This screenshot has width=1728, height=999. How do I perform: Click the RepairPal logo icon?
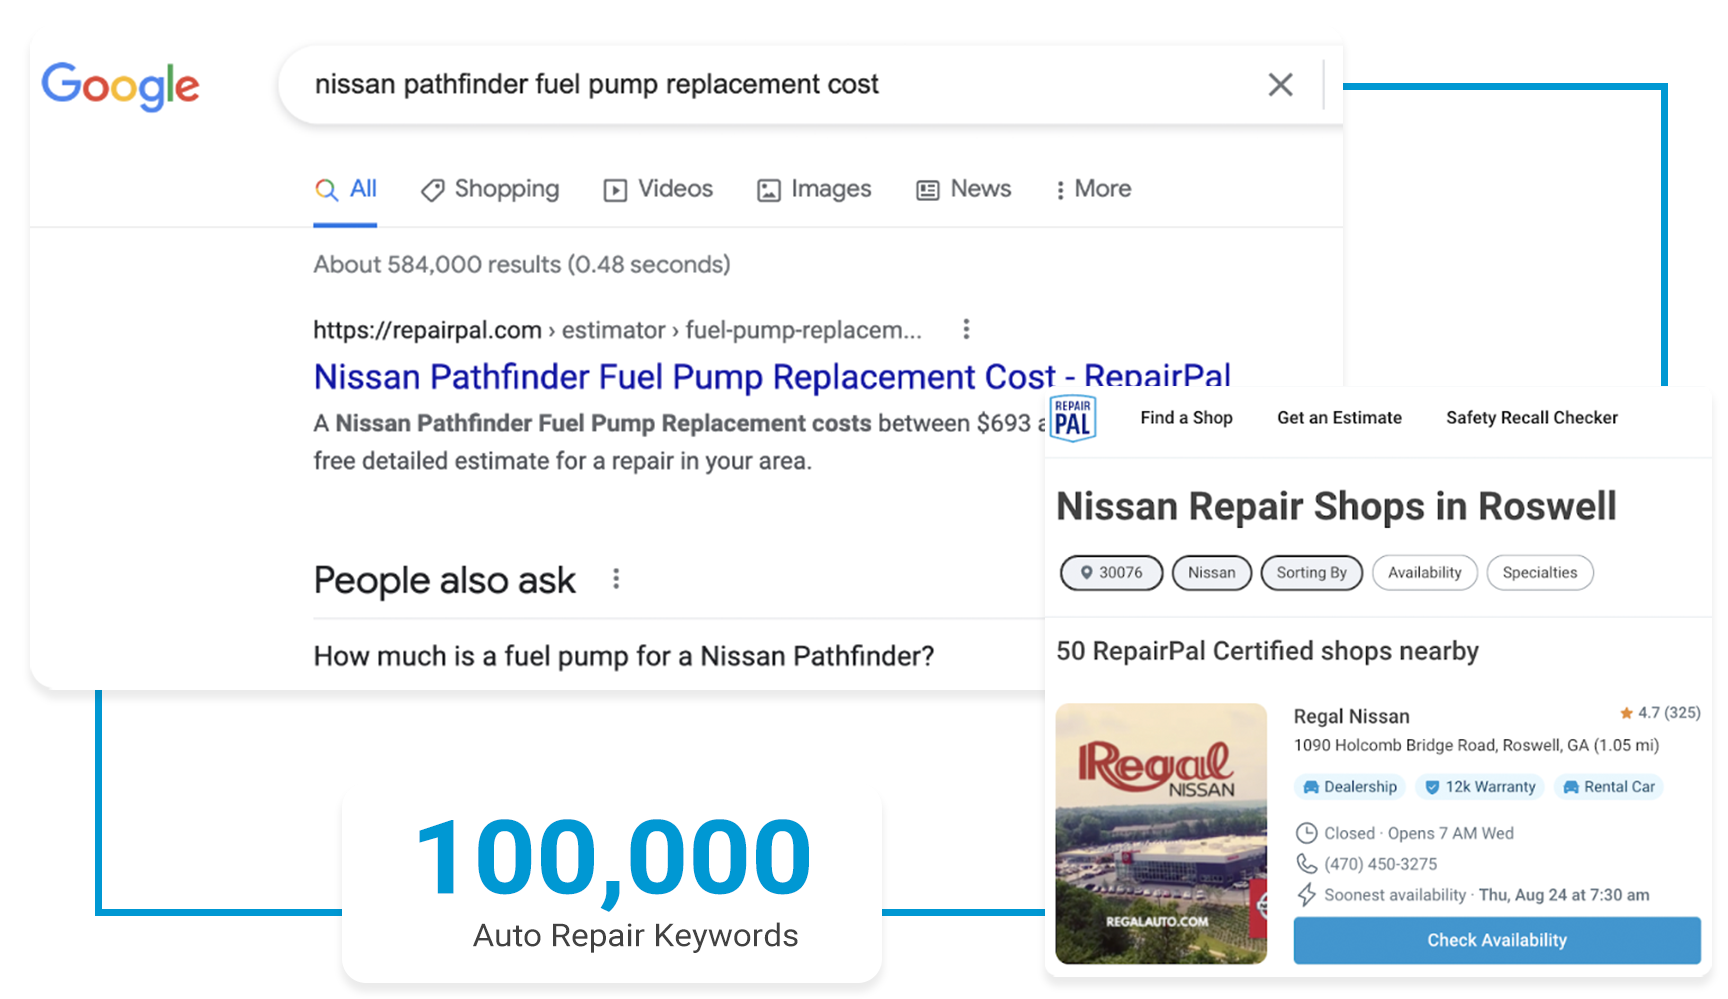pos(1073,418)
